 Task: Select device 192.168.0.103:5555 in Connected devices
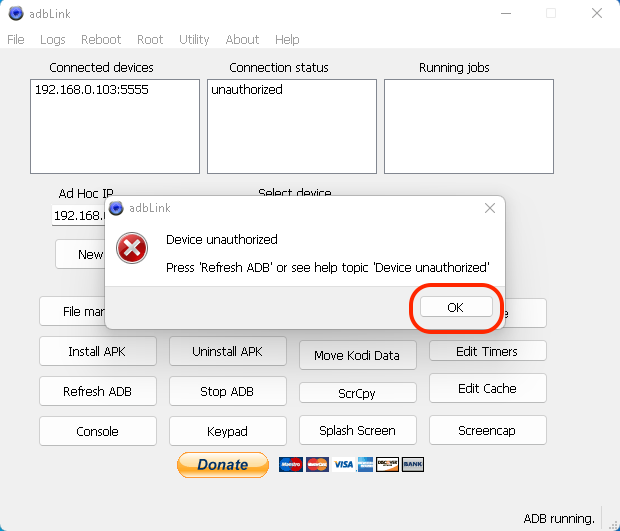pyautogui.click(x=92, y=90)
